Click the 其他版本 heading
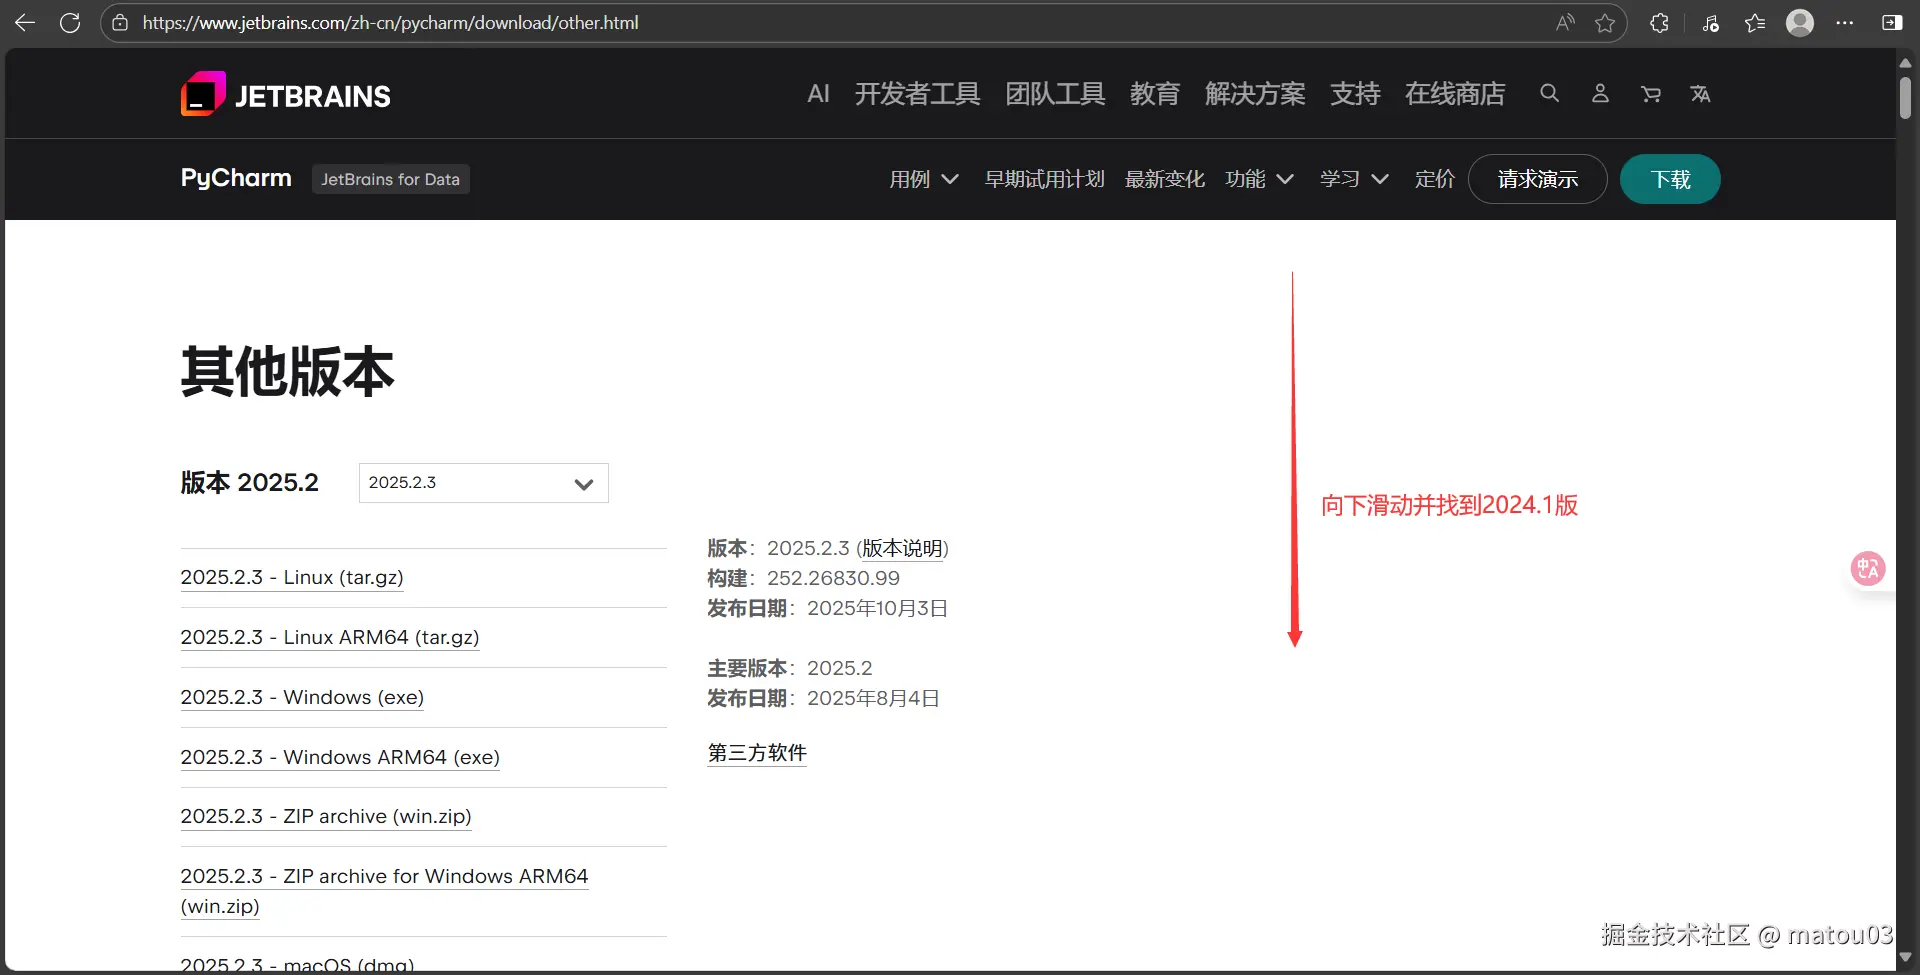This screenshot has width=1920, height=975. click(x=287, y=372)
